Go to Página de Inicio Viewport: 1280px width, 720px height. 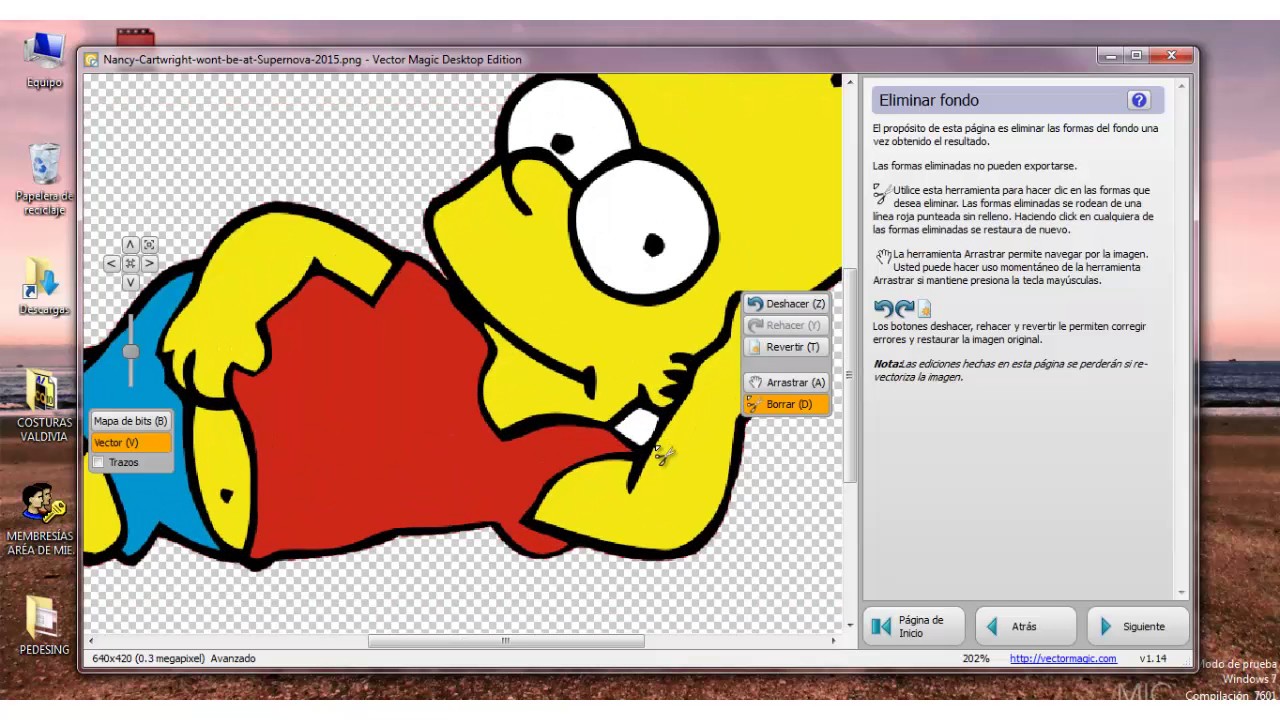pos(914,626)
